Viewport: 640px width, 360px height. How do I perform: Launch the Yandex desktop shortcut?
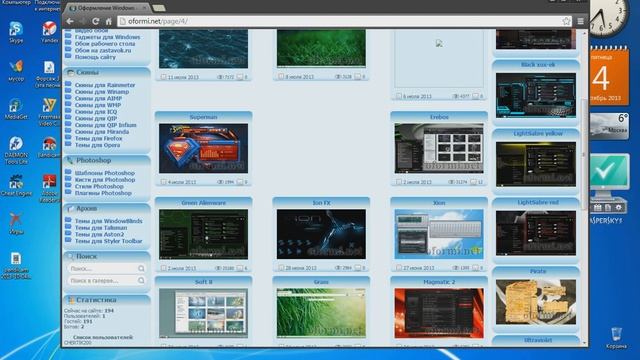coord(49,32)
